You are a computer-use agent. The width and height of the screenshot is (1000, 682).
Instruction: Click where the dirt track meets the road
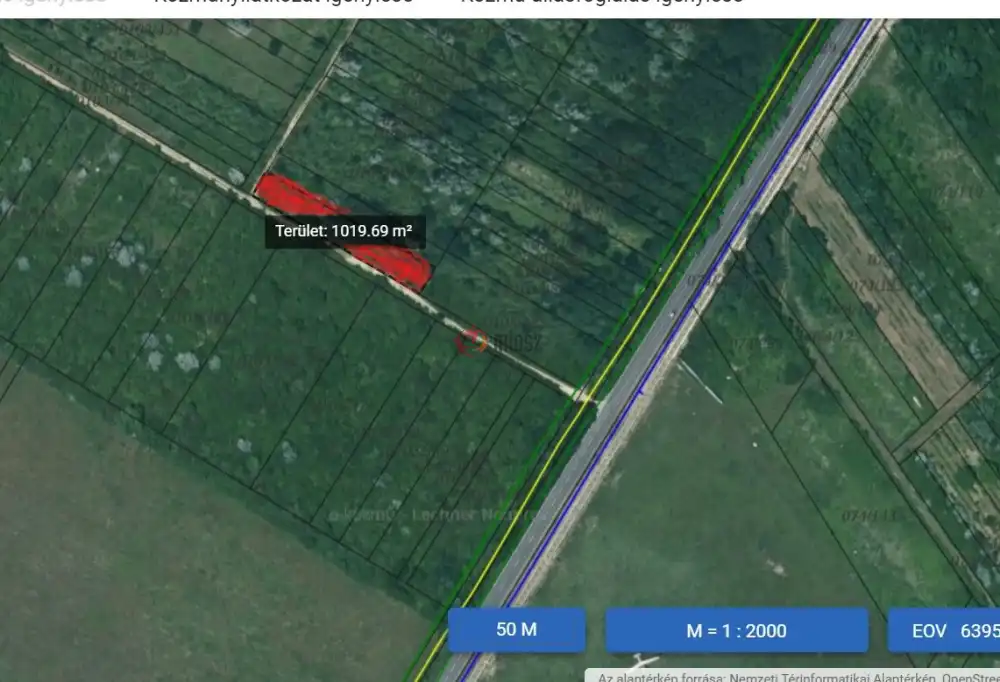583,395
